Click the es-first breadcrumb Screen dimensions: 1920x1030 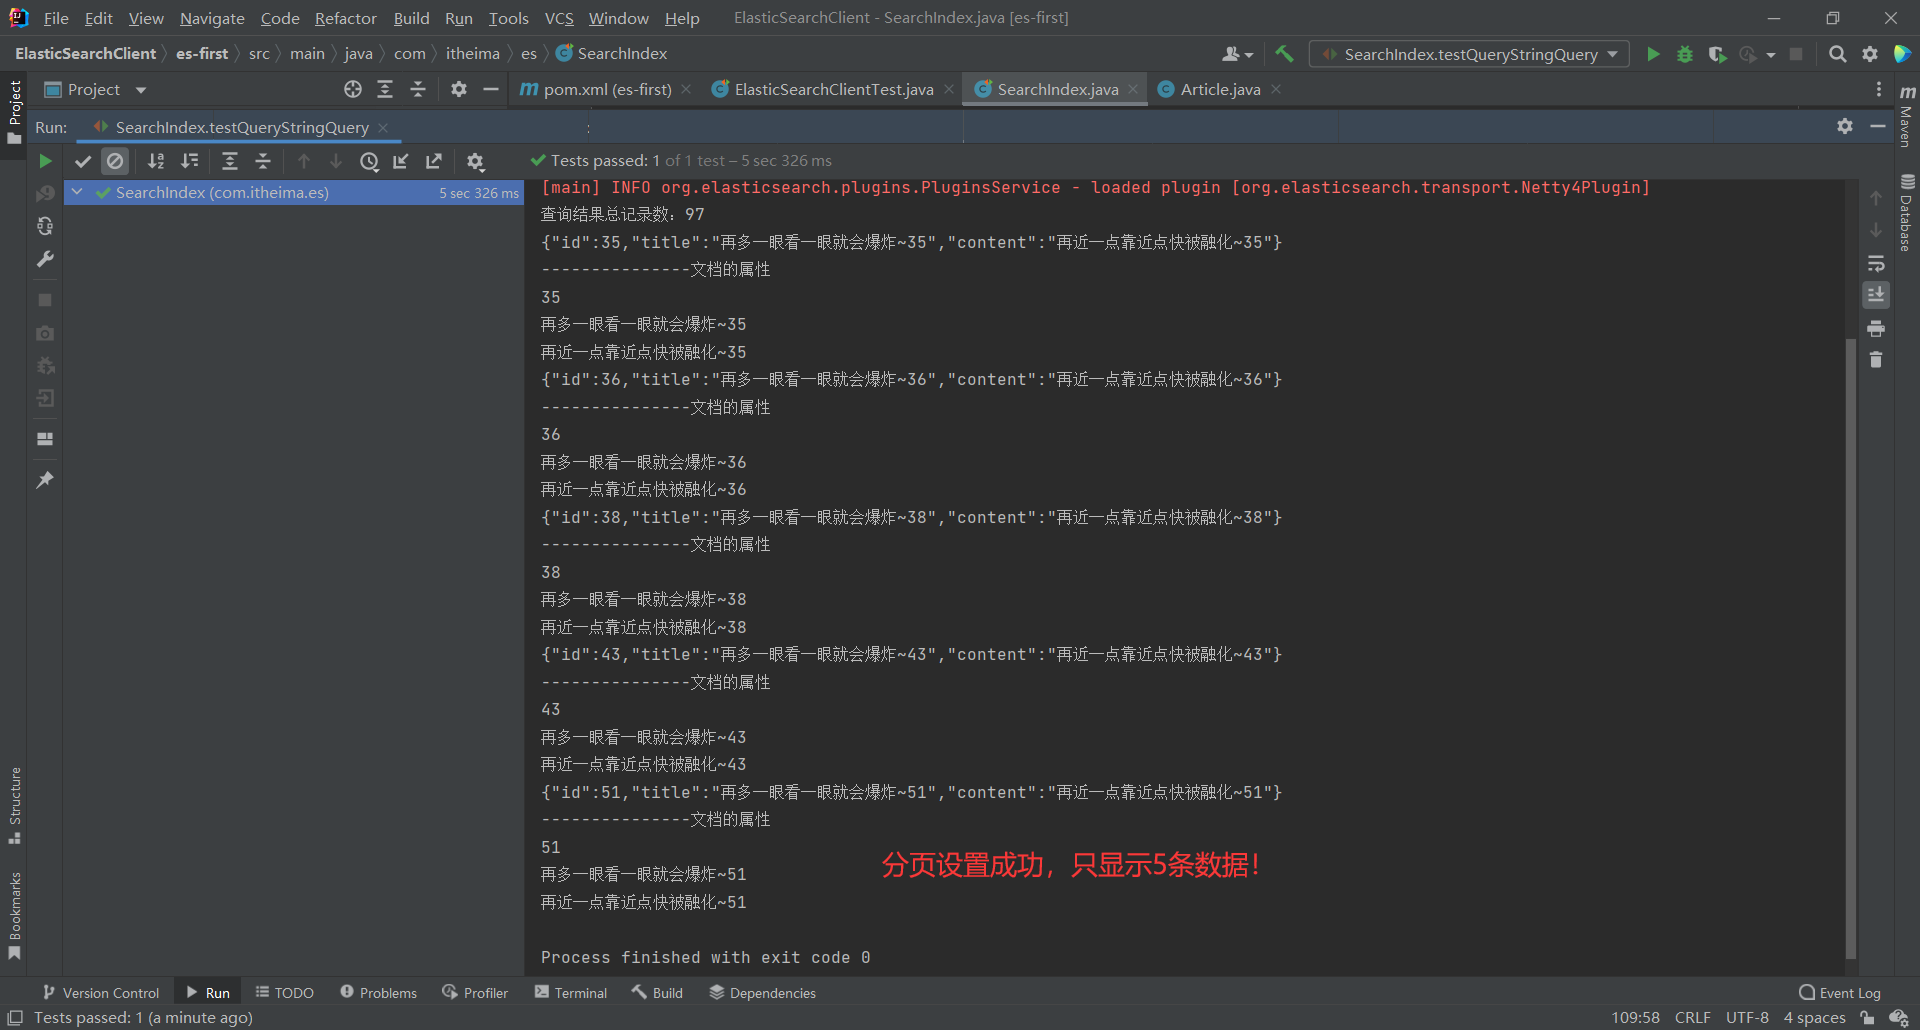coord(202,54)
